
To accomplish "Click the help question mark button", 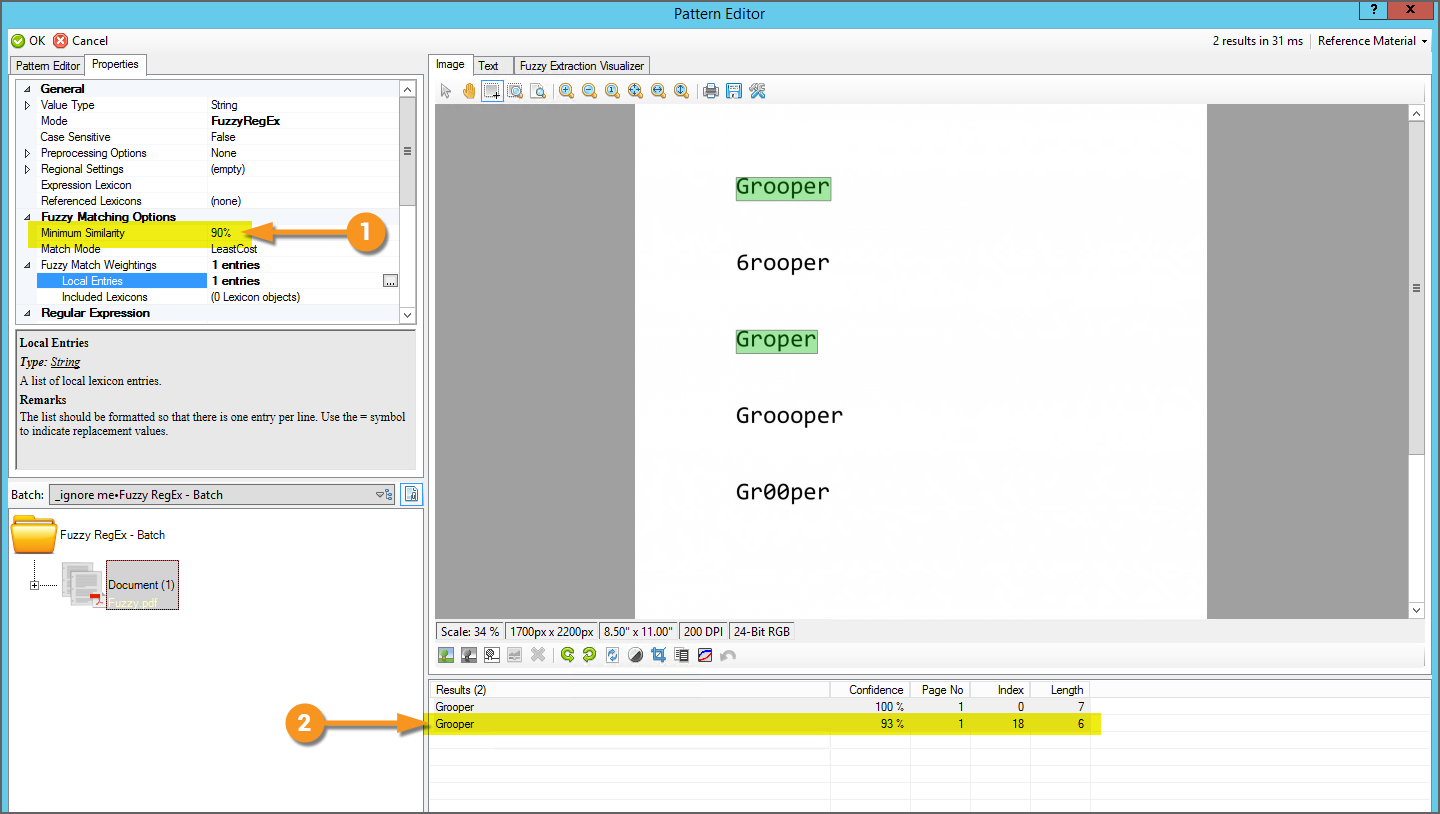I will (1372, 10).
